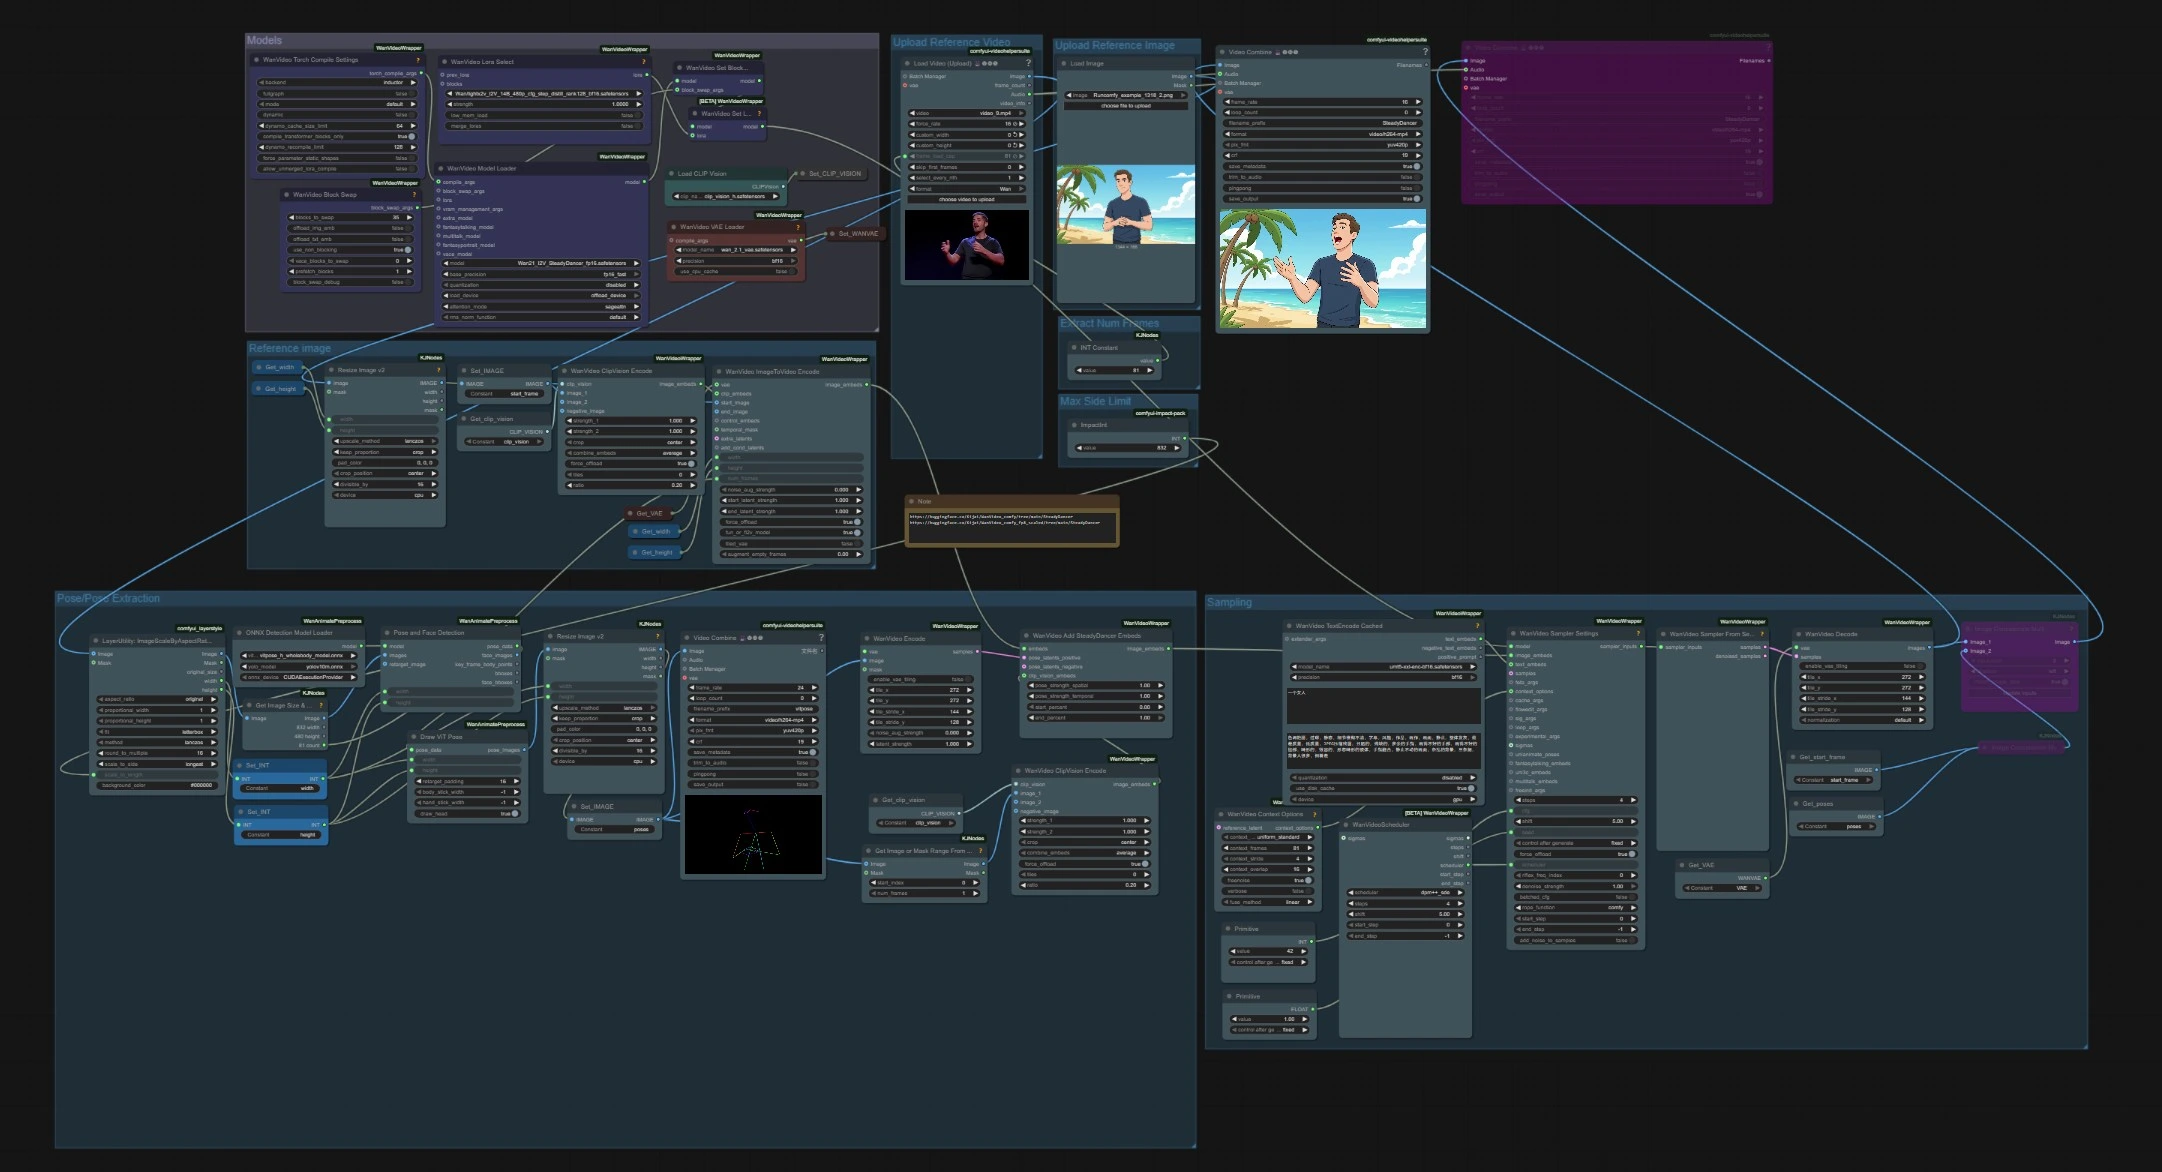Collapse the Load Image node dot
The image size is (2162, 1172).
(x=1064, y=64)
